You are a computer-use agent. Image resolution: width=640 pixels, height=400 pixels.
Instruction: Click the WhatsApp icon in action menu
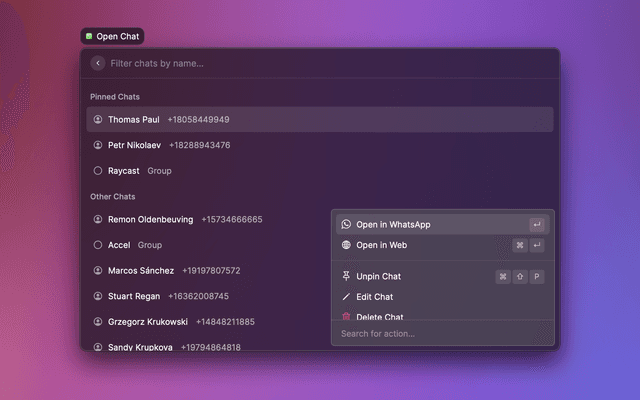346,225
